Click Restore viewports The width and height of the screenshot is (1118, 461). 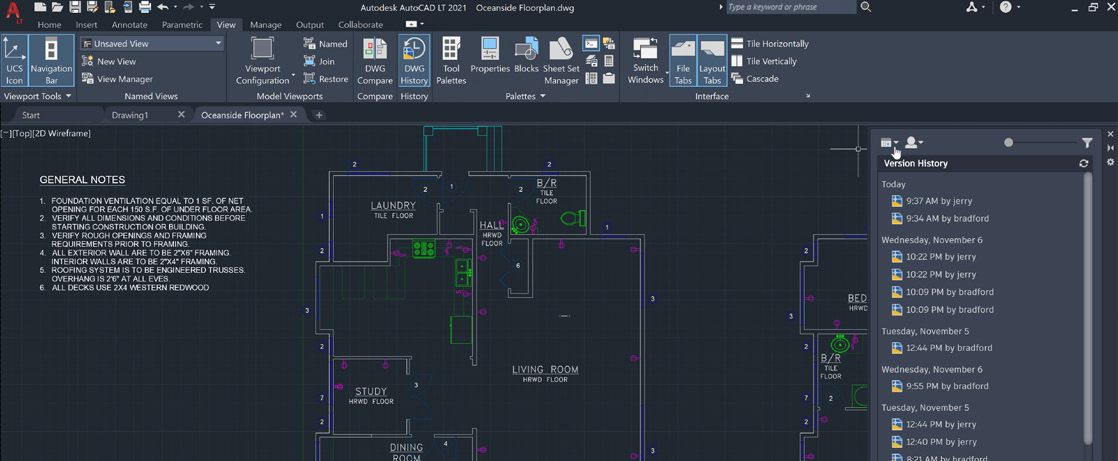[326, 79]
